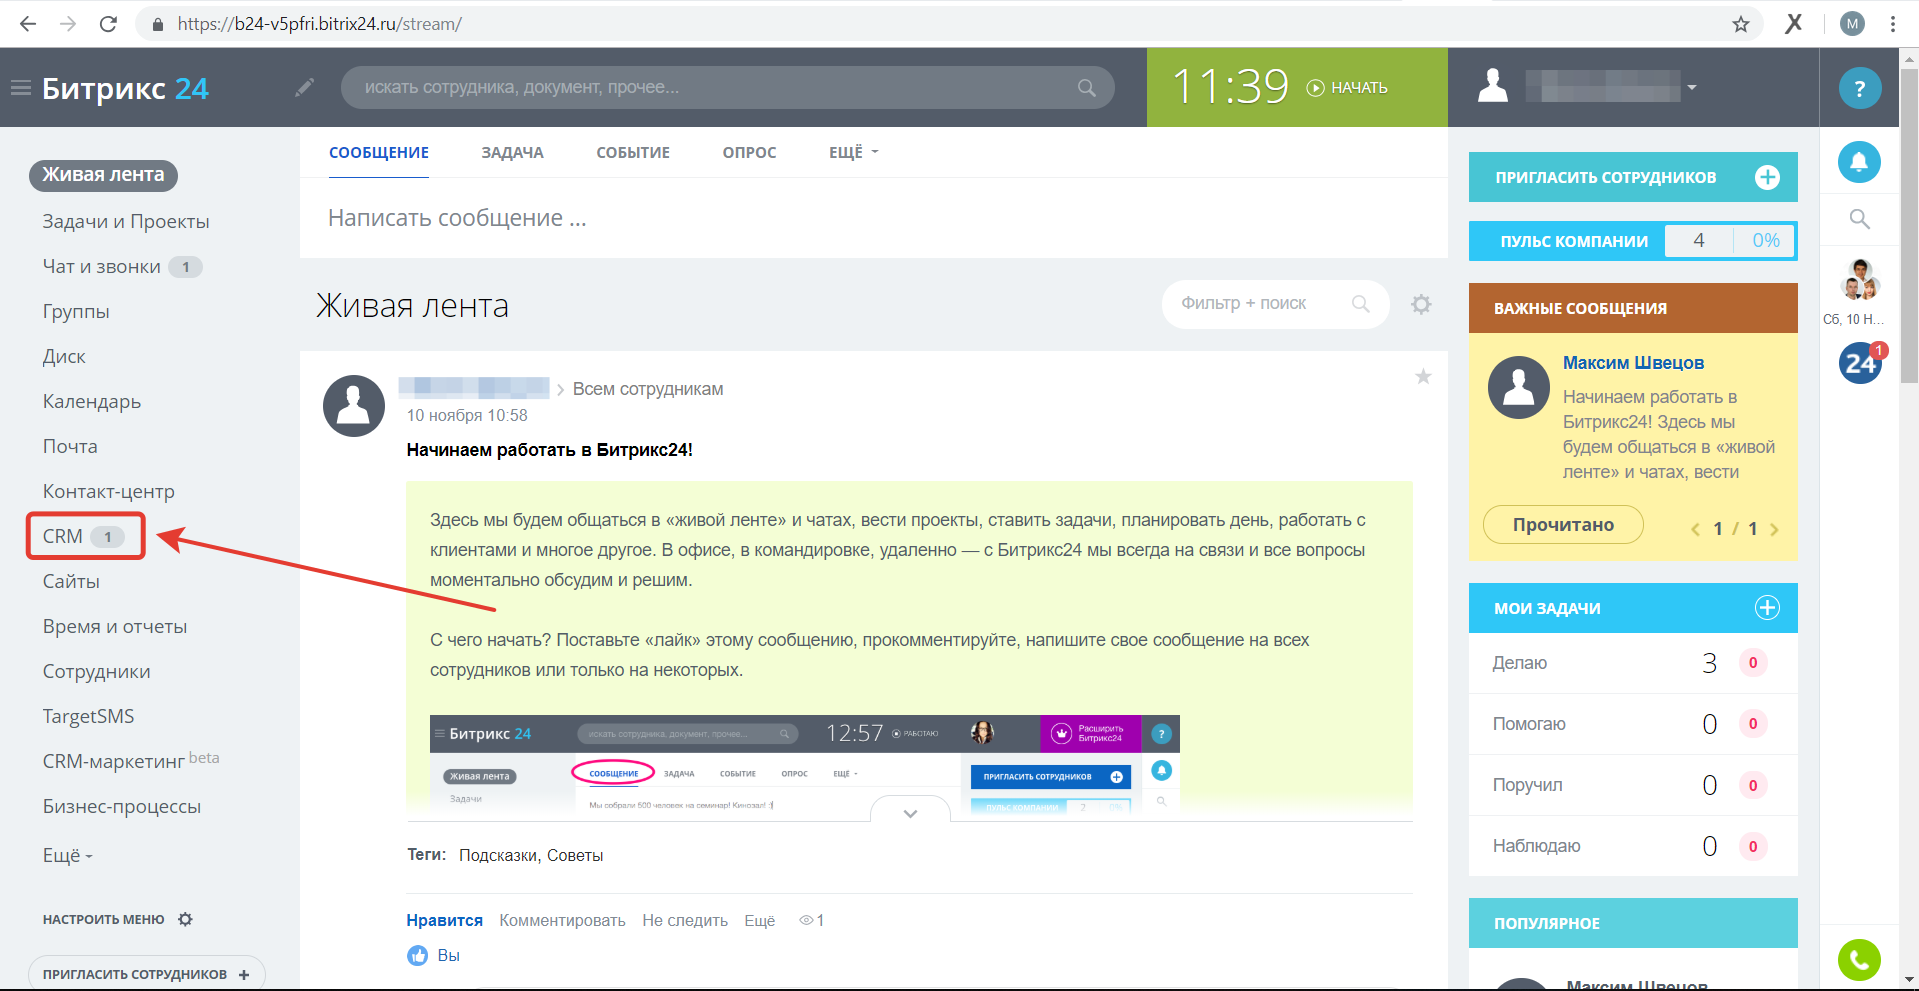This screenshot has height=991, width=1919.
Task: Open the help question mark icon
Action: tap(1859, 88)
